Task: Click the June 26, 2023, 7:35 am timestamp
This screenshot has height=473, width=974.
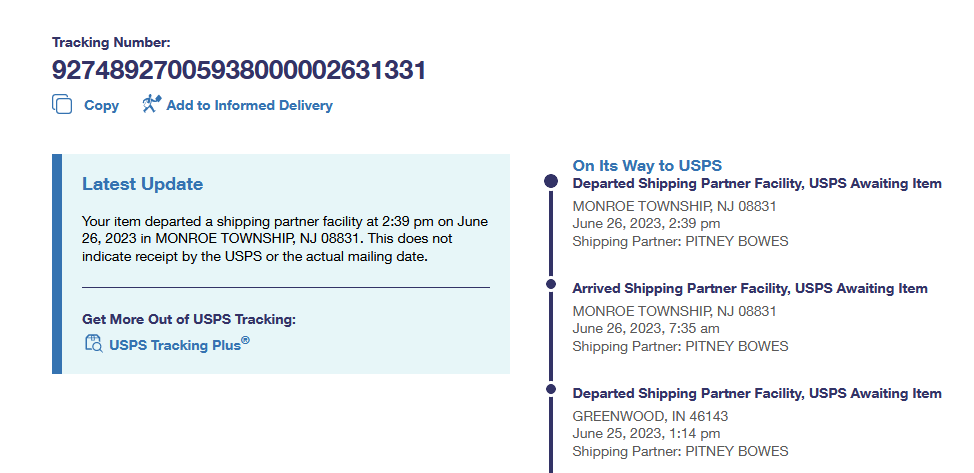Action: pyautogui.click(x=647, y=328)
